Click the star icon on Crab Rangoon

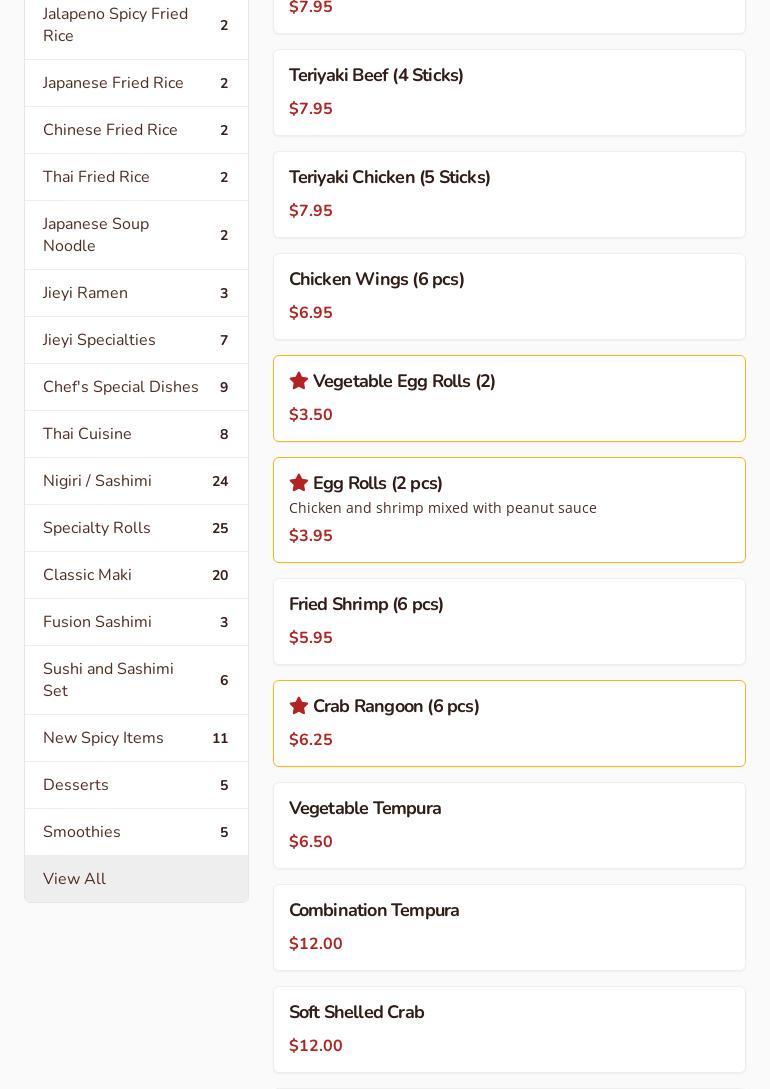(298, 706)
